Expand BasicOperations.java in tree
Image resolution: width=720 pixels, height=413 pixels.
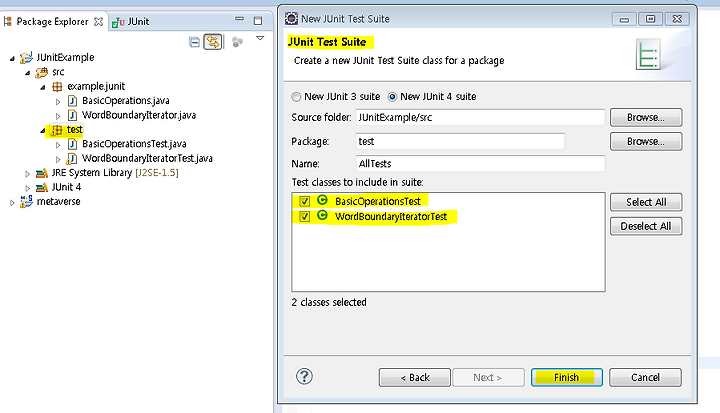(58, 102)
